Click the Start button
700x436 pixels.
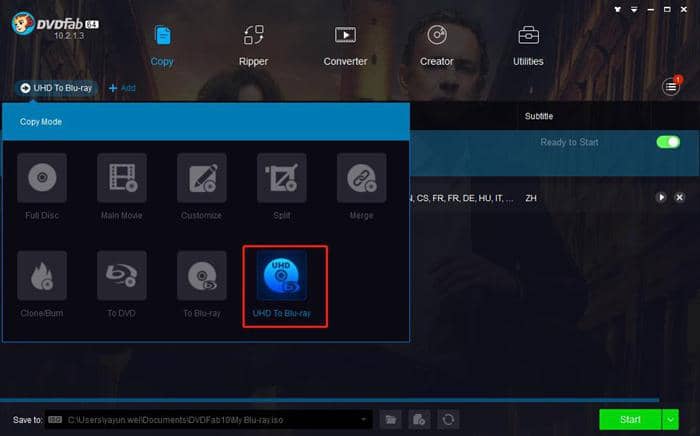(x=630, y=419)
